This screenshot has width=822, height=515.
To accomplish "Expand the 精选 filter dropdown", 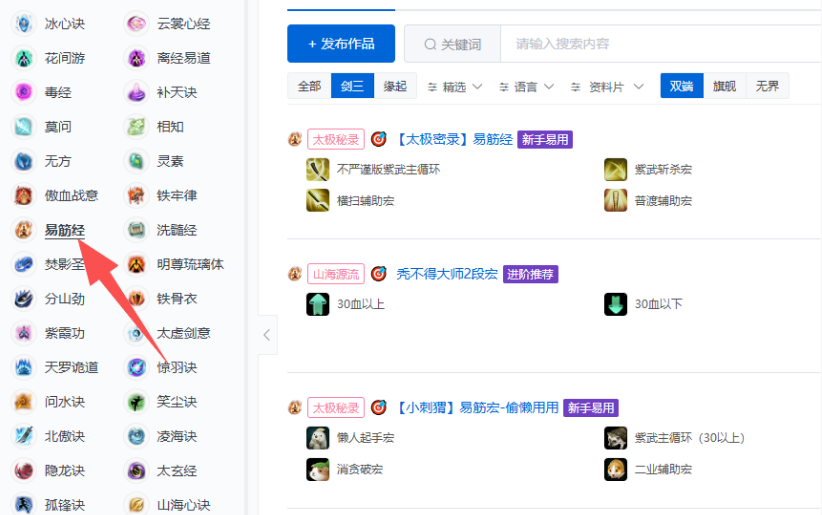I will [x=455, y=87].
